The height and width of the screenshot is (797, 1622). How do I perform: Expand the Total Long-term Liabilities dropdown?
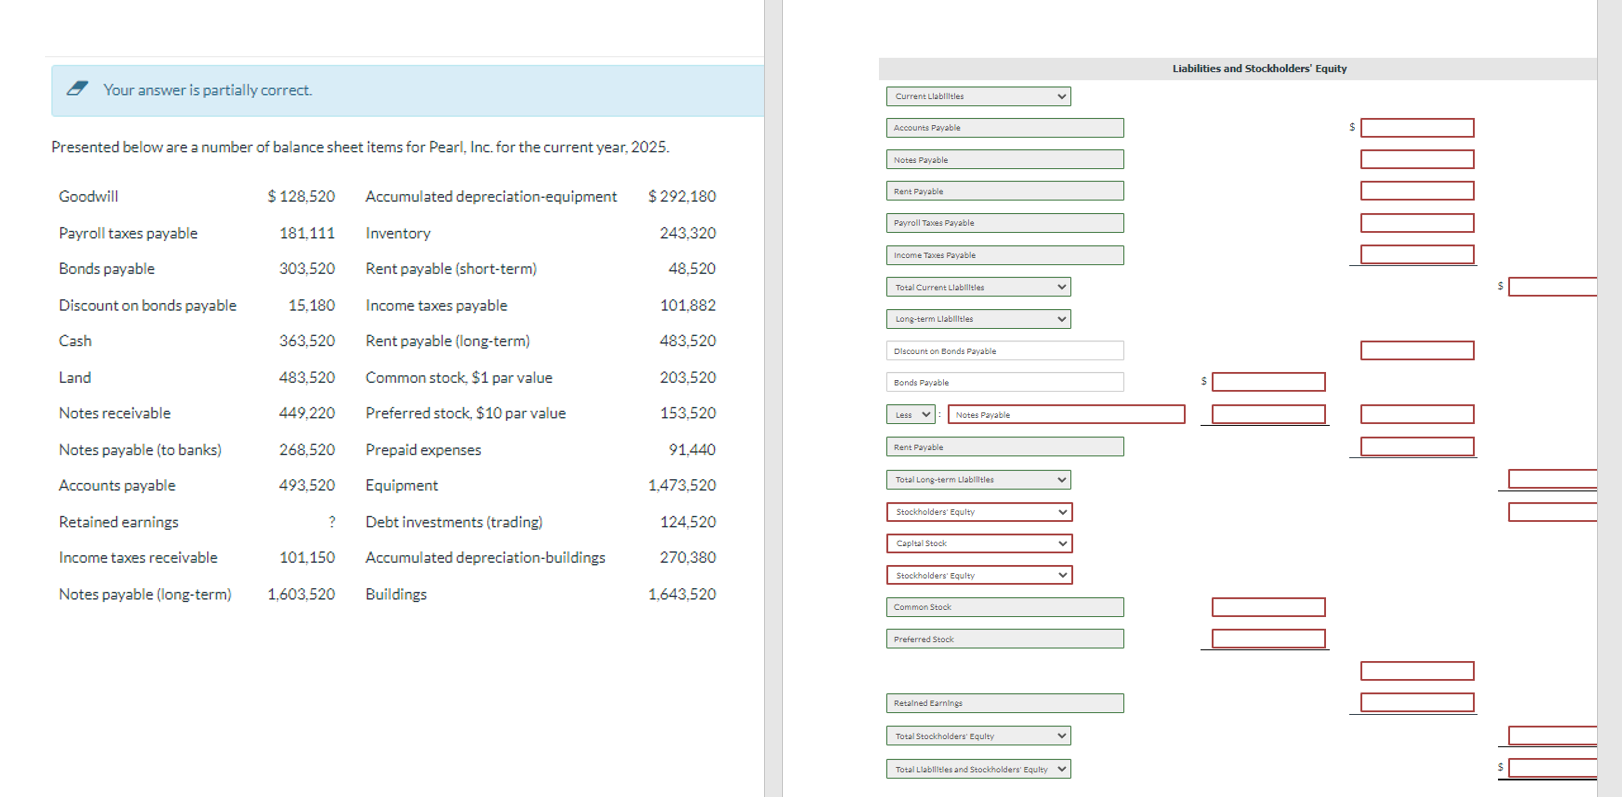(x=978, y=480)
